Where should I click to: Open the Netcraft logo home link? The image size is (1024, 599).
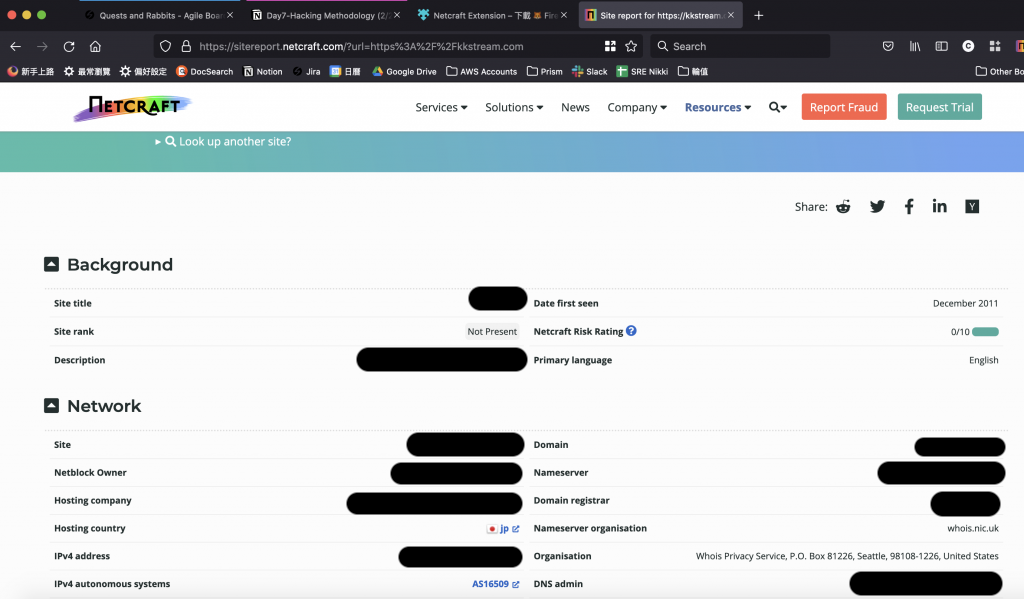coord(133,107)
